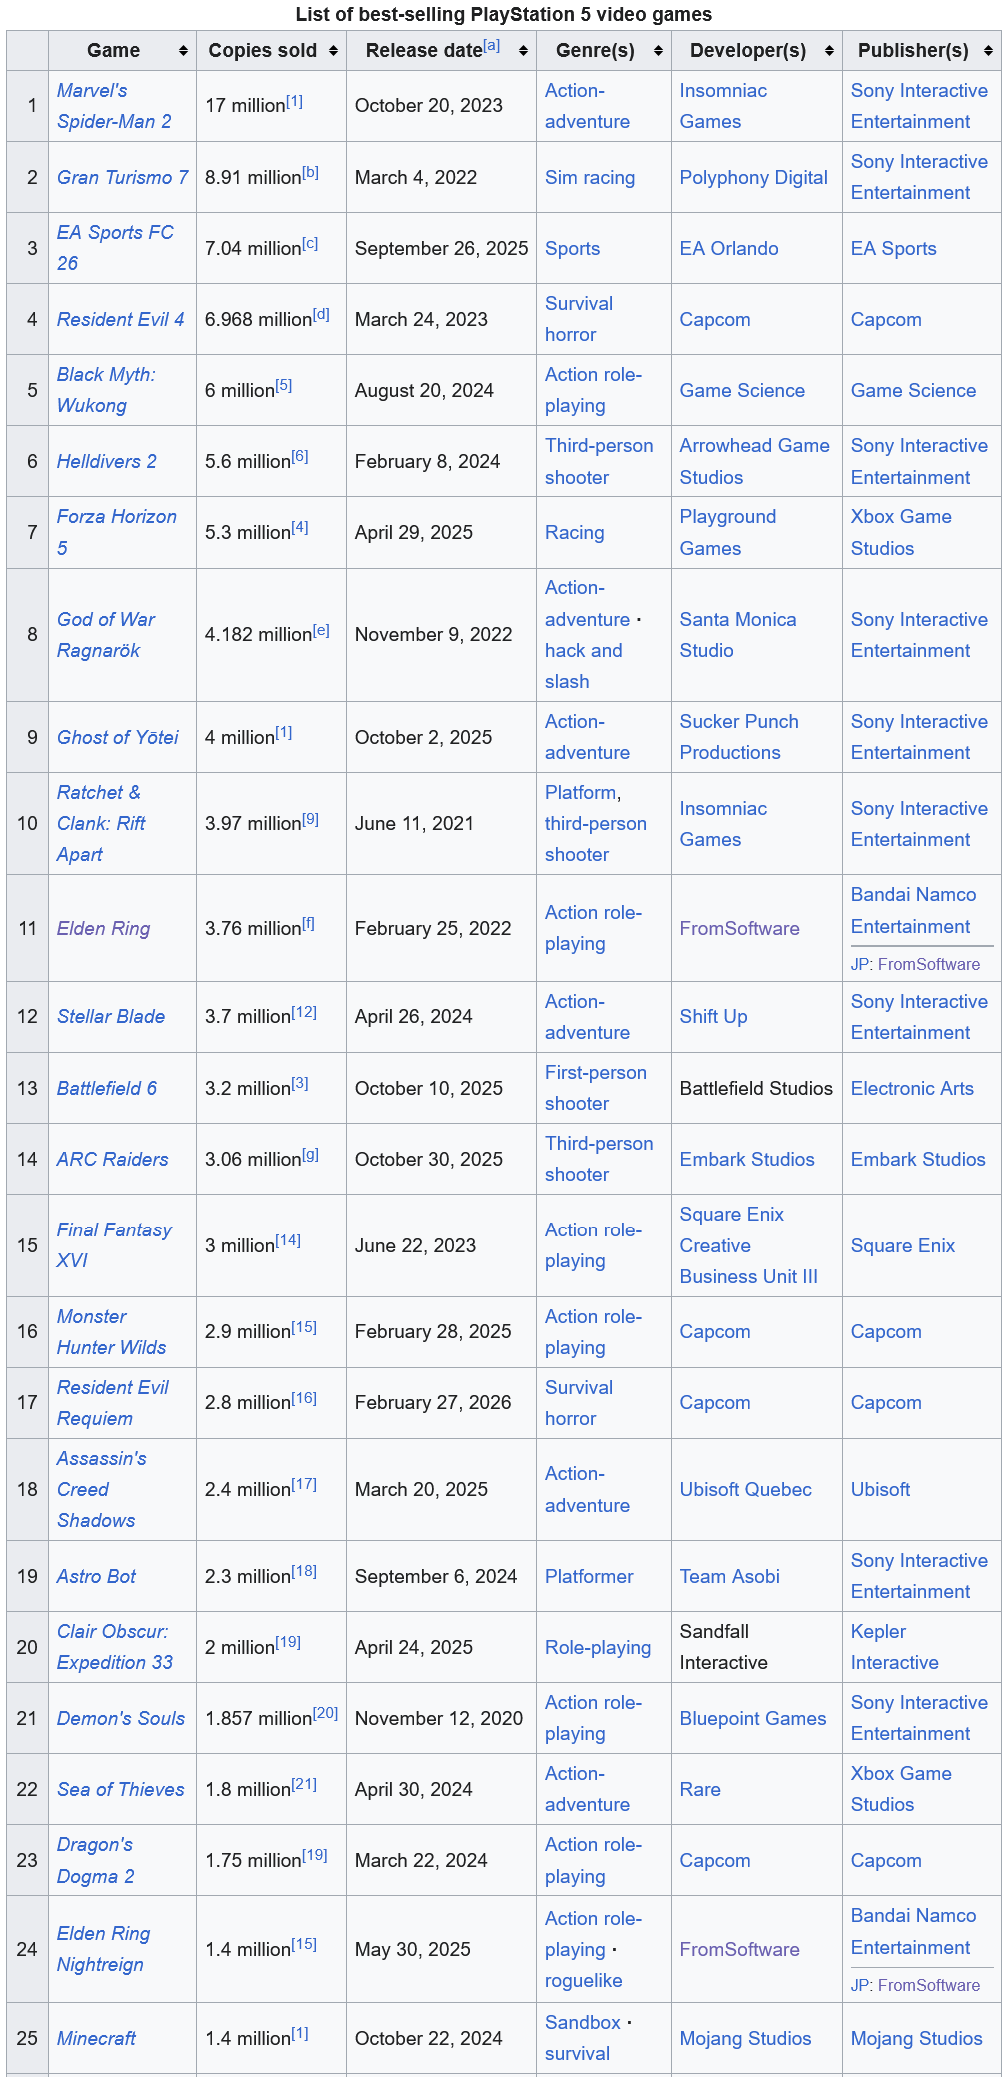1003x2078 pixels.
Task: Open the Helldivers 2 link
Action: [x=106, y=461]
